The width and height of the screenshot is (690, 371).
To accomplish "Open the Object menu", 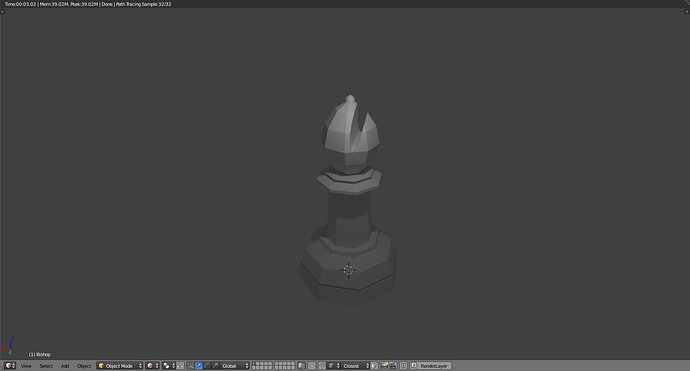I will 84,366.
